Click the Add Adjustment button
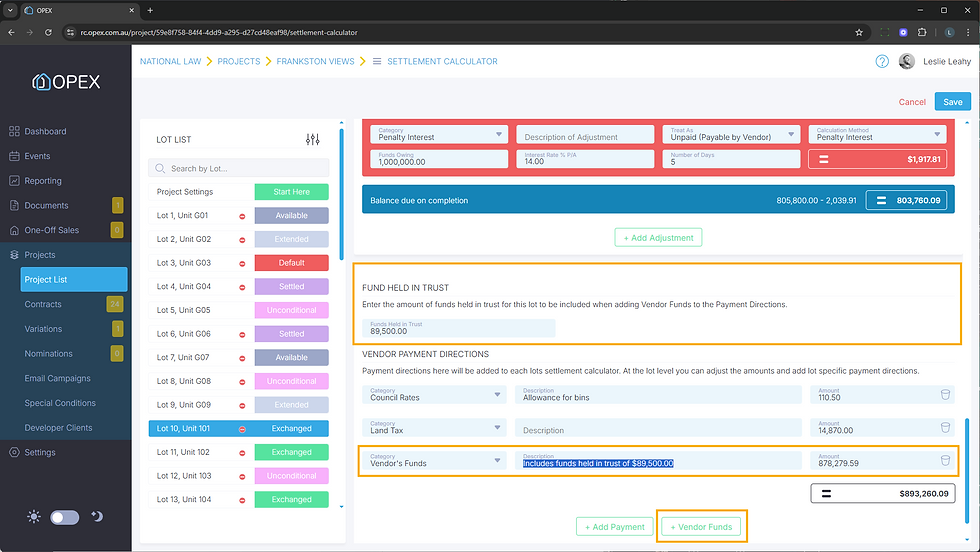This screenshot has height=552, width=980. click(658, 238)
